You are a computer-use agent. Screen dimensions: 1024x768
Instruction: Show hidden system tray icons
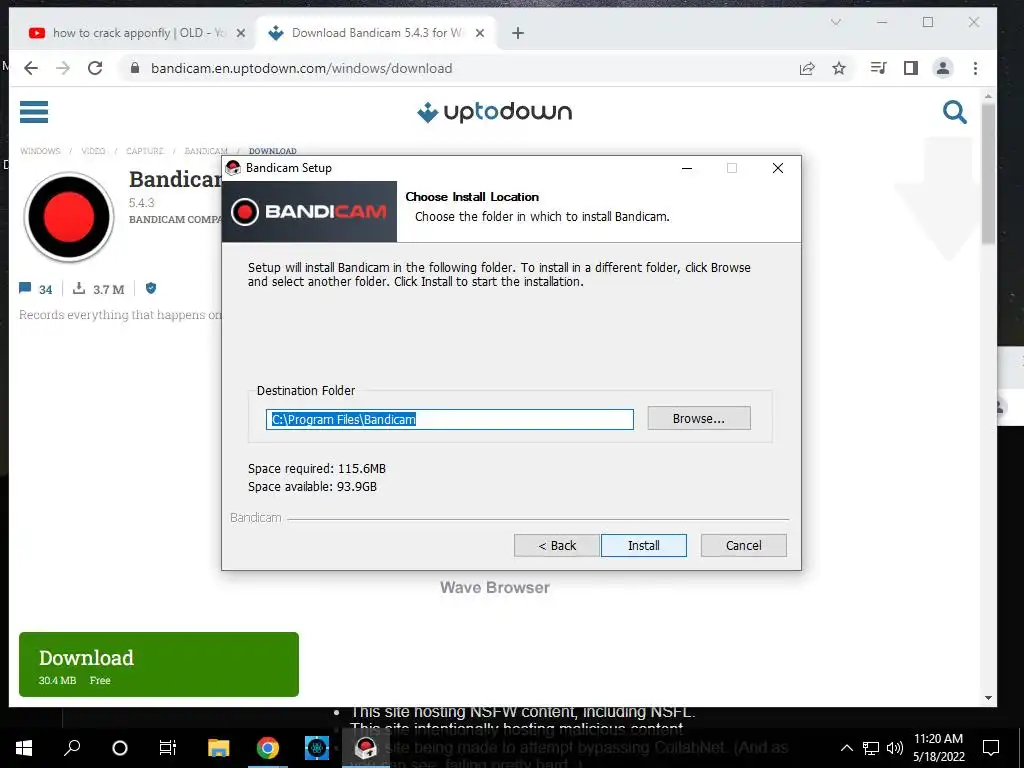click(846, 748)
